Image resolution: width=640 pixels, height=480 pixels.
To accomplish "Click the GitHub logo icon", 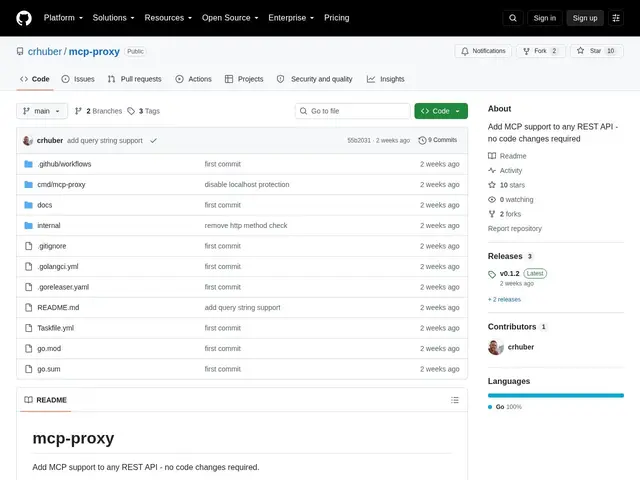I will point(24,18).
